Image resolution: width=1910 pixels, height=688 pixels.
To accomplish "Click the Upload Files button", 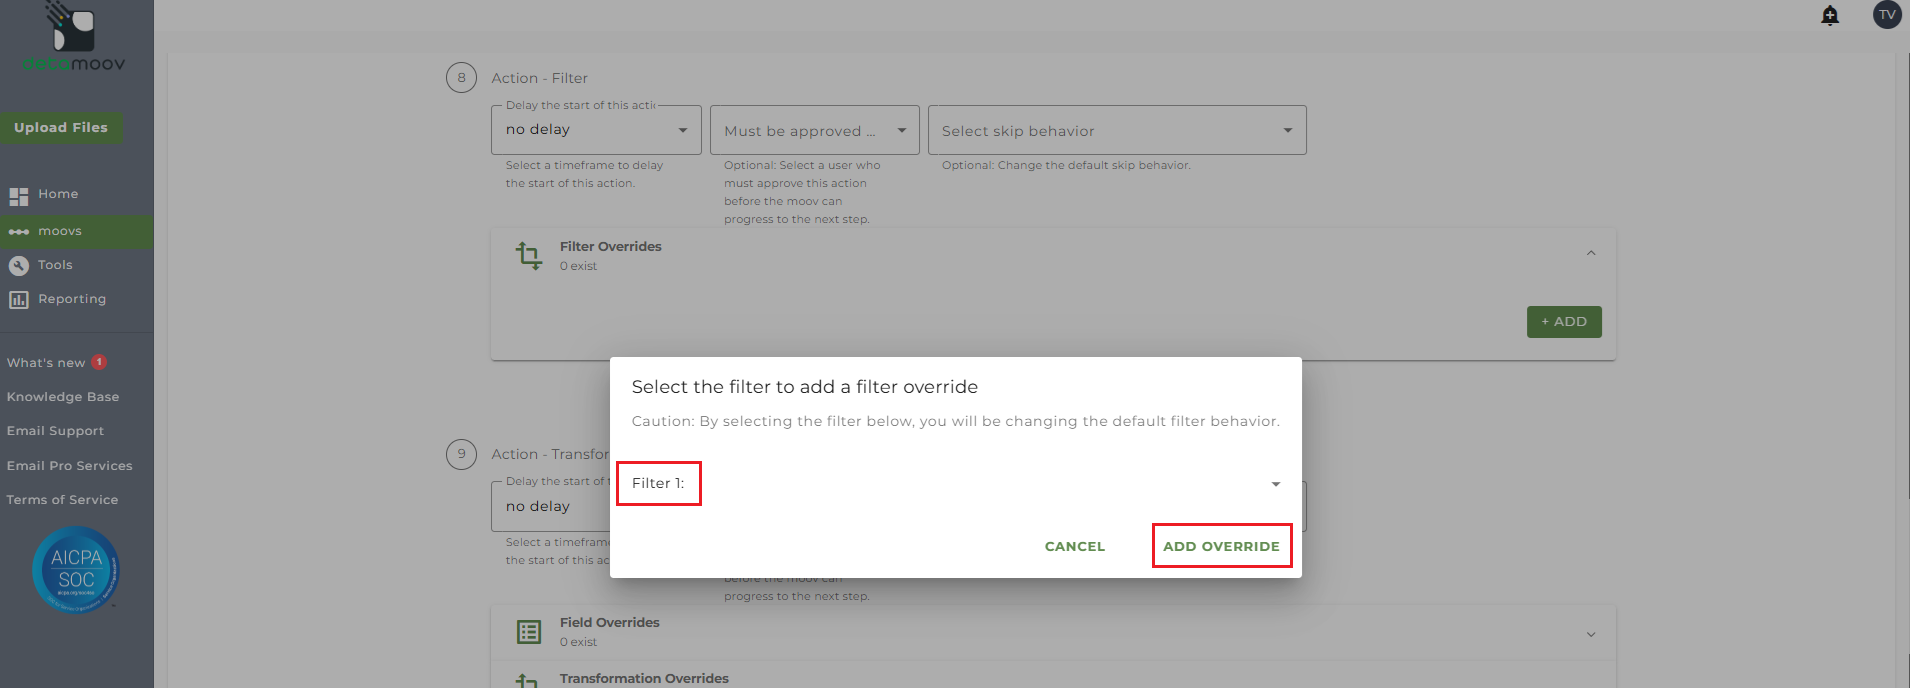I will [x=61, y=128].
